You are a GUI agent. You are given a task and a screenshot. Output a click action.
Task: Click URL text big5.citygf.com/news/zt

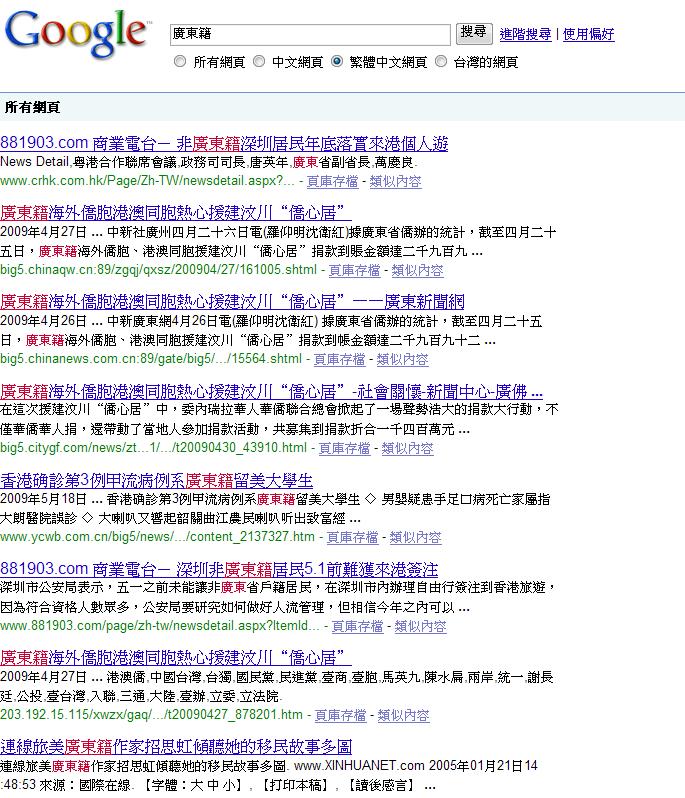click(x=153, y=448)
